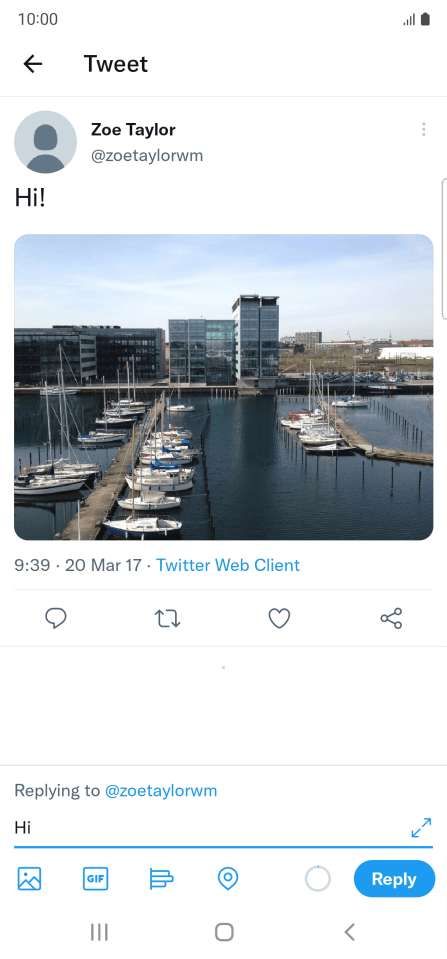Tap the @zoetaylorwm mention in Replying to
This screenshot has height=959, width=447.
[161, 791]
